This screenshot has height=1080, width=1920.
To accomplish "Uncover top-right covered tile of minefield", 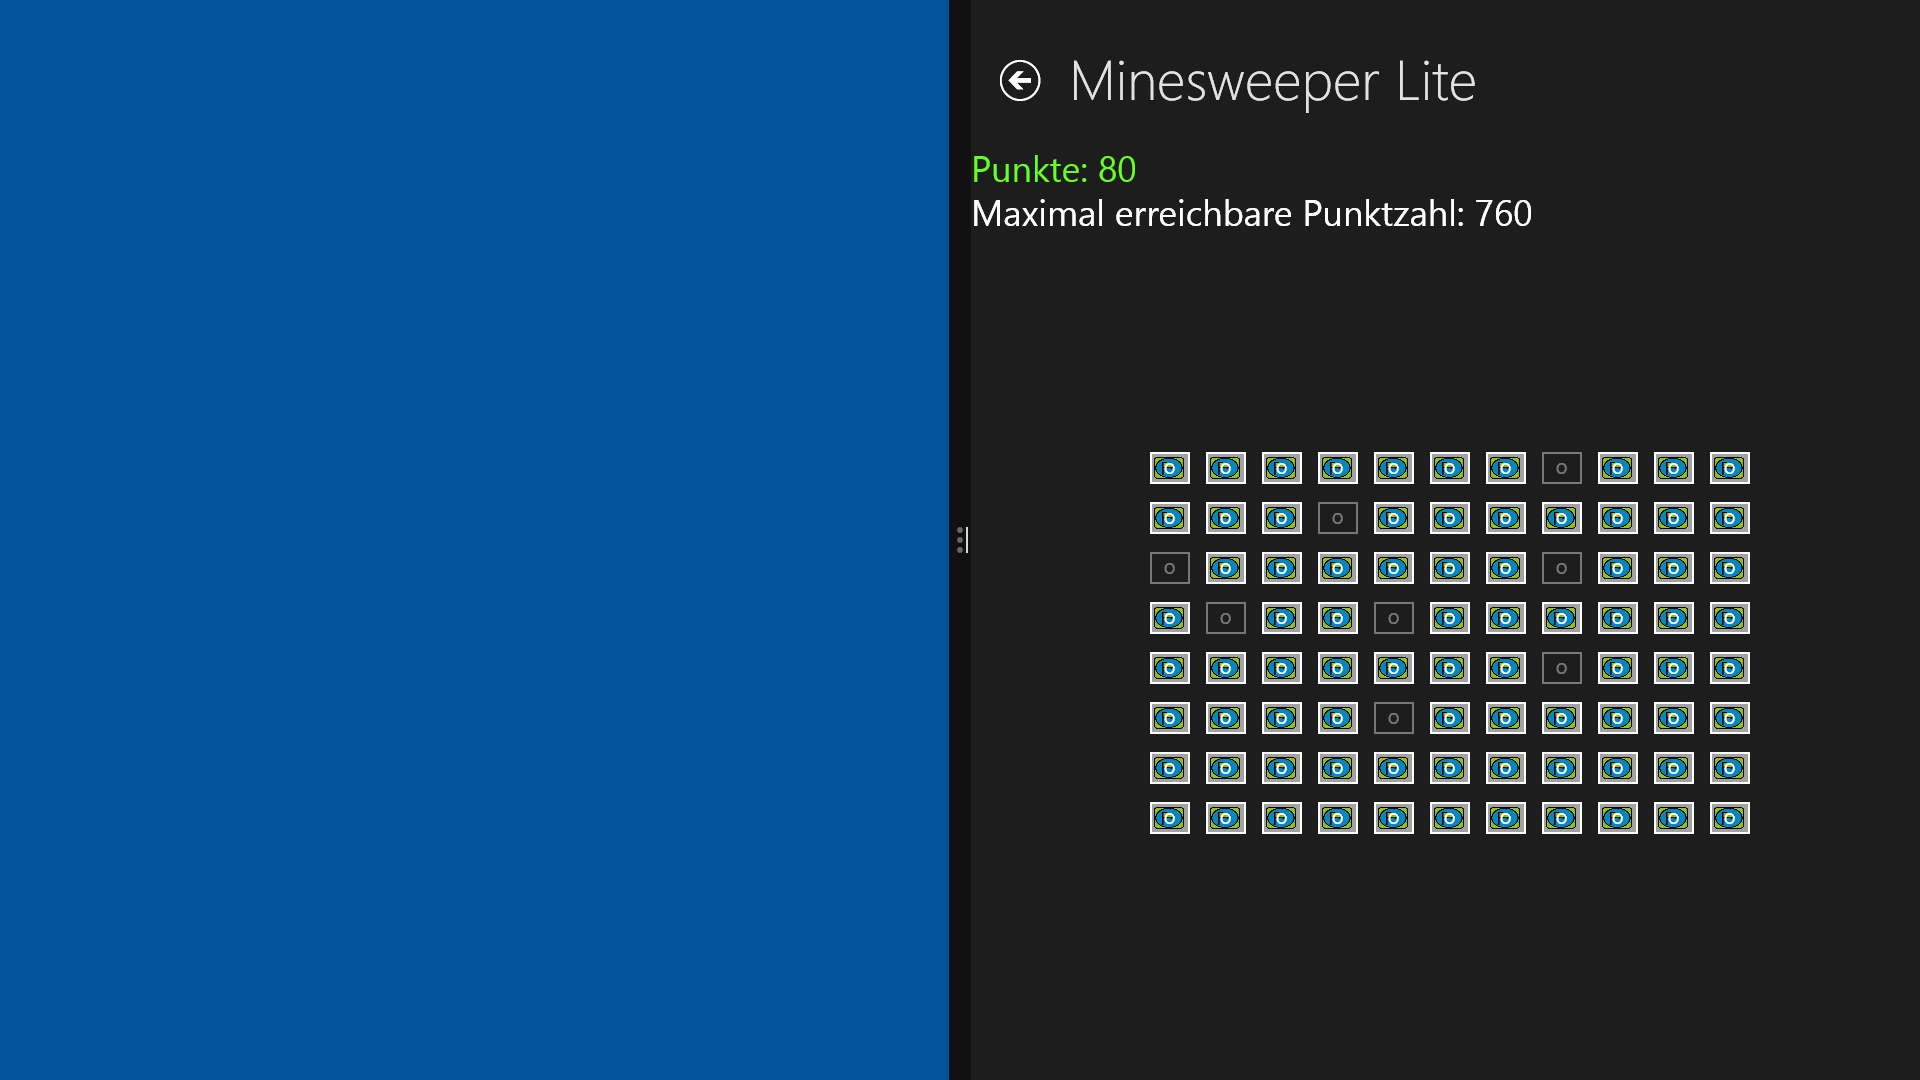I will [x=1729, y=468].
